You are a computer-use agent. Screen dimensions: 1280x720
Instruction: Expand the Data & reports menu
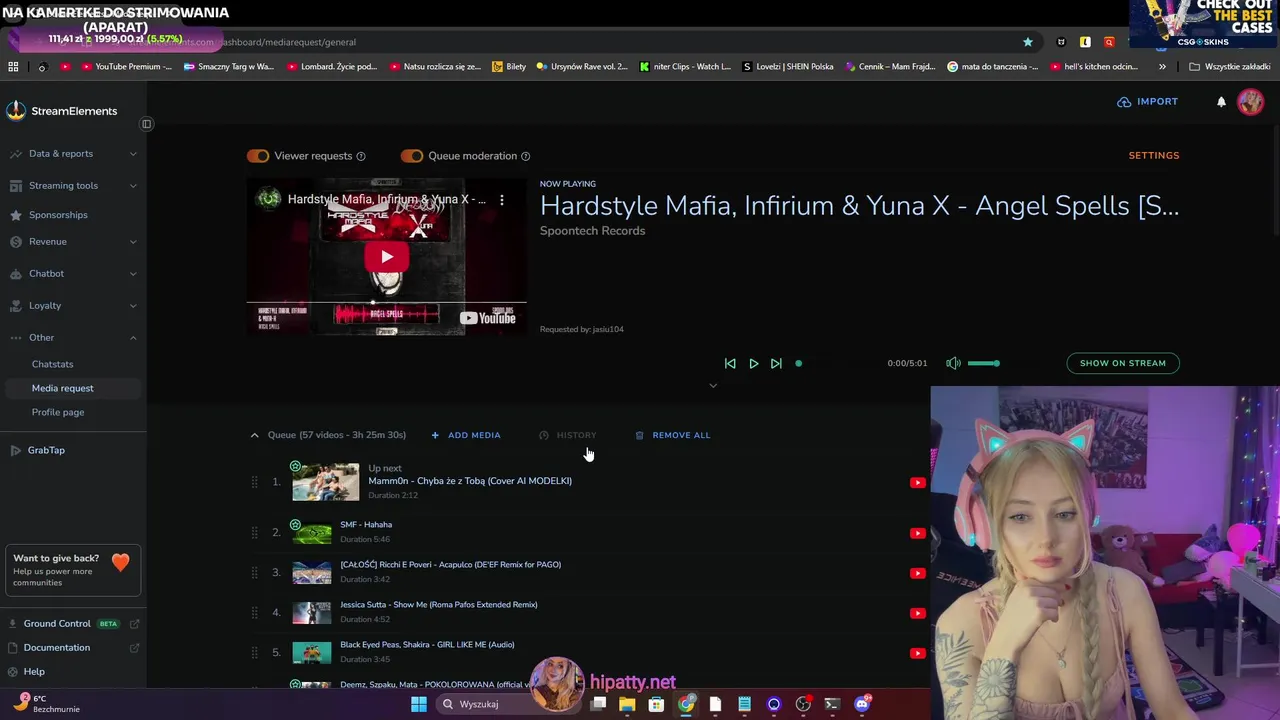tap(133, 154)
